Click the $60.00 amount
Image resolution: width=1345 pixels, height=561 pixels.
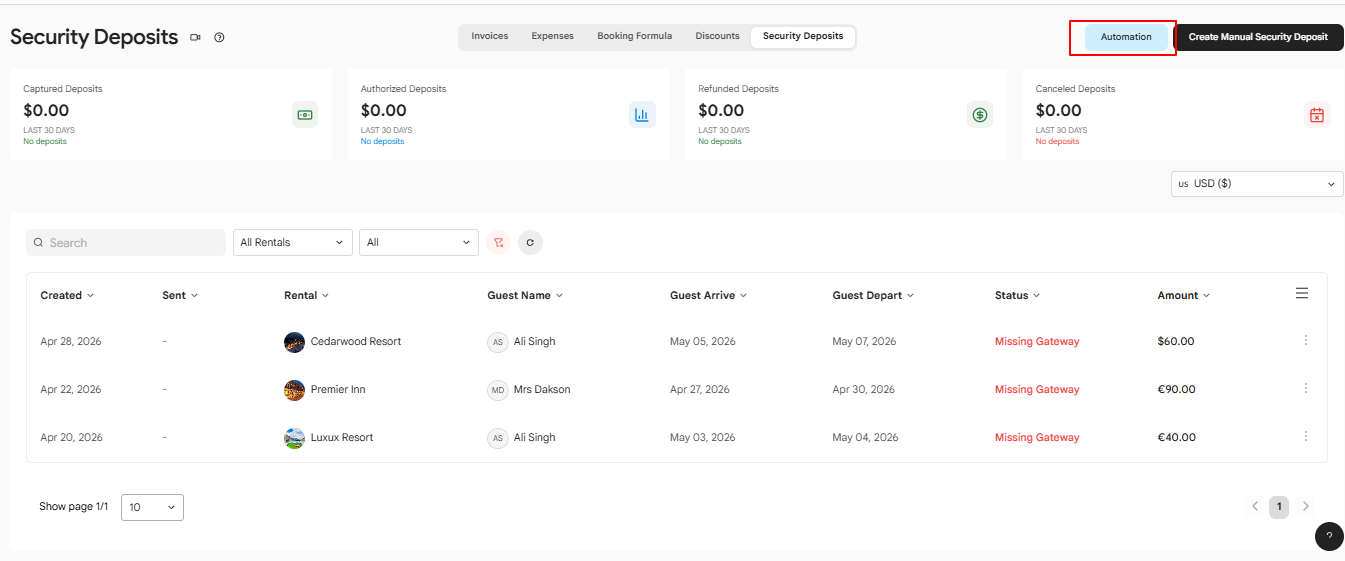(x=1176, y=341)
